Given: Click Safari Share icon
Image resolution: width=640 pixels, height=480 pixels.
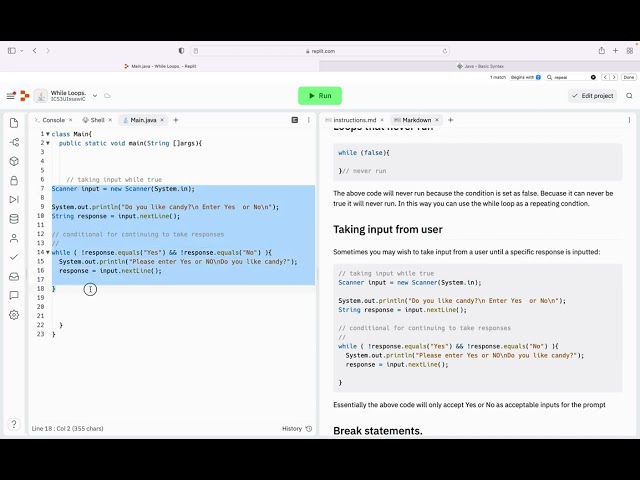Looking at the screenshot, I should (x=602, y=51).
